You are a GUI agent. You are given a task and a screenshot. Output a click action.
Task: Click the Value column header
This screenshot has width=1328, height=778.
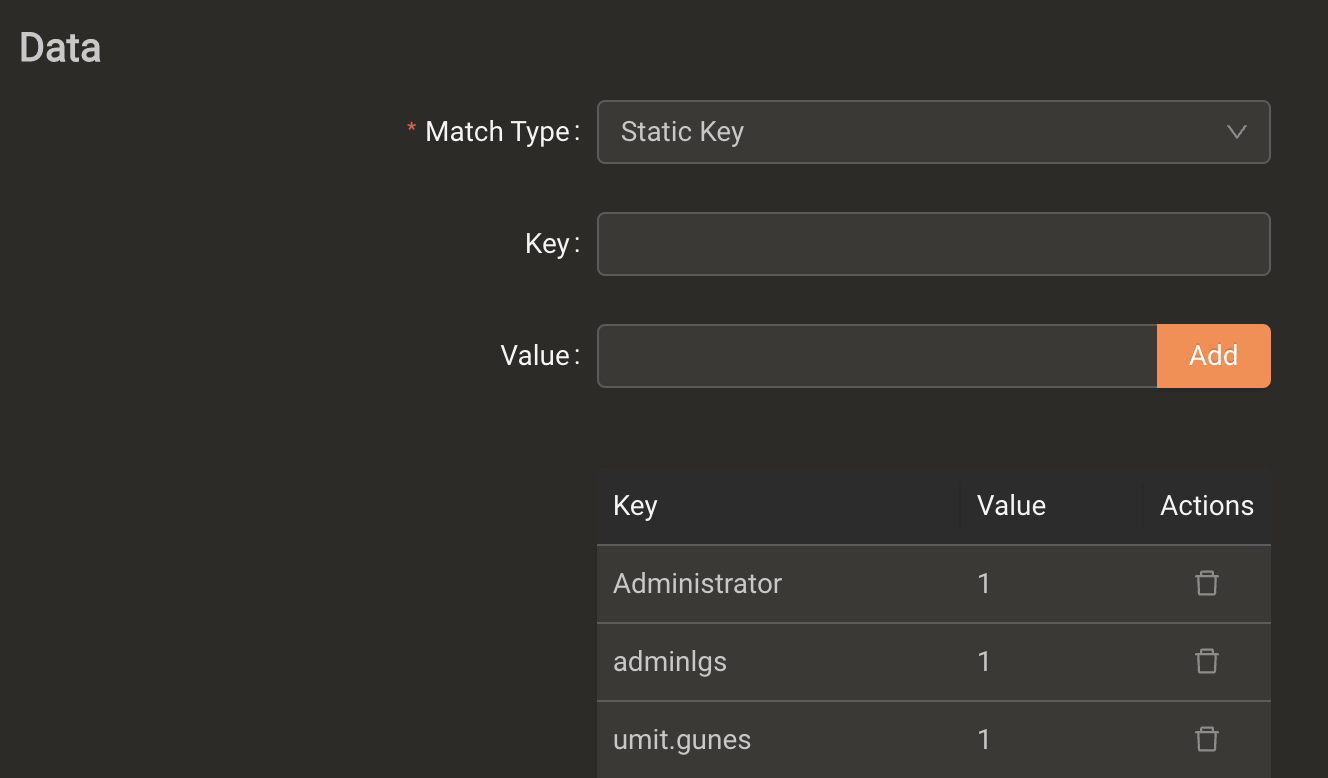[1052, 506]
